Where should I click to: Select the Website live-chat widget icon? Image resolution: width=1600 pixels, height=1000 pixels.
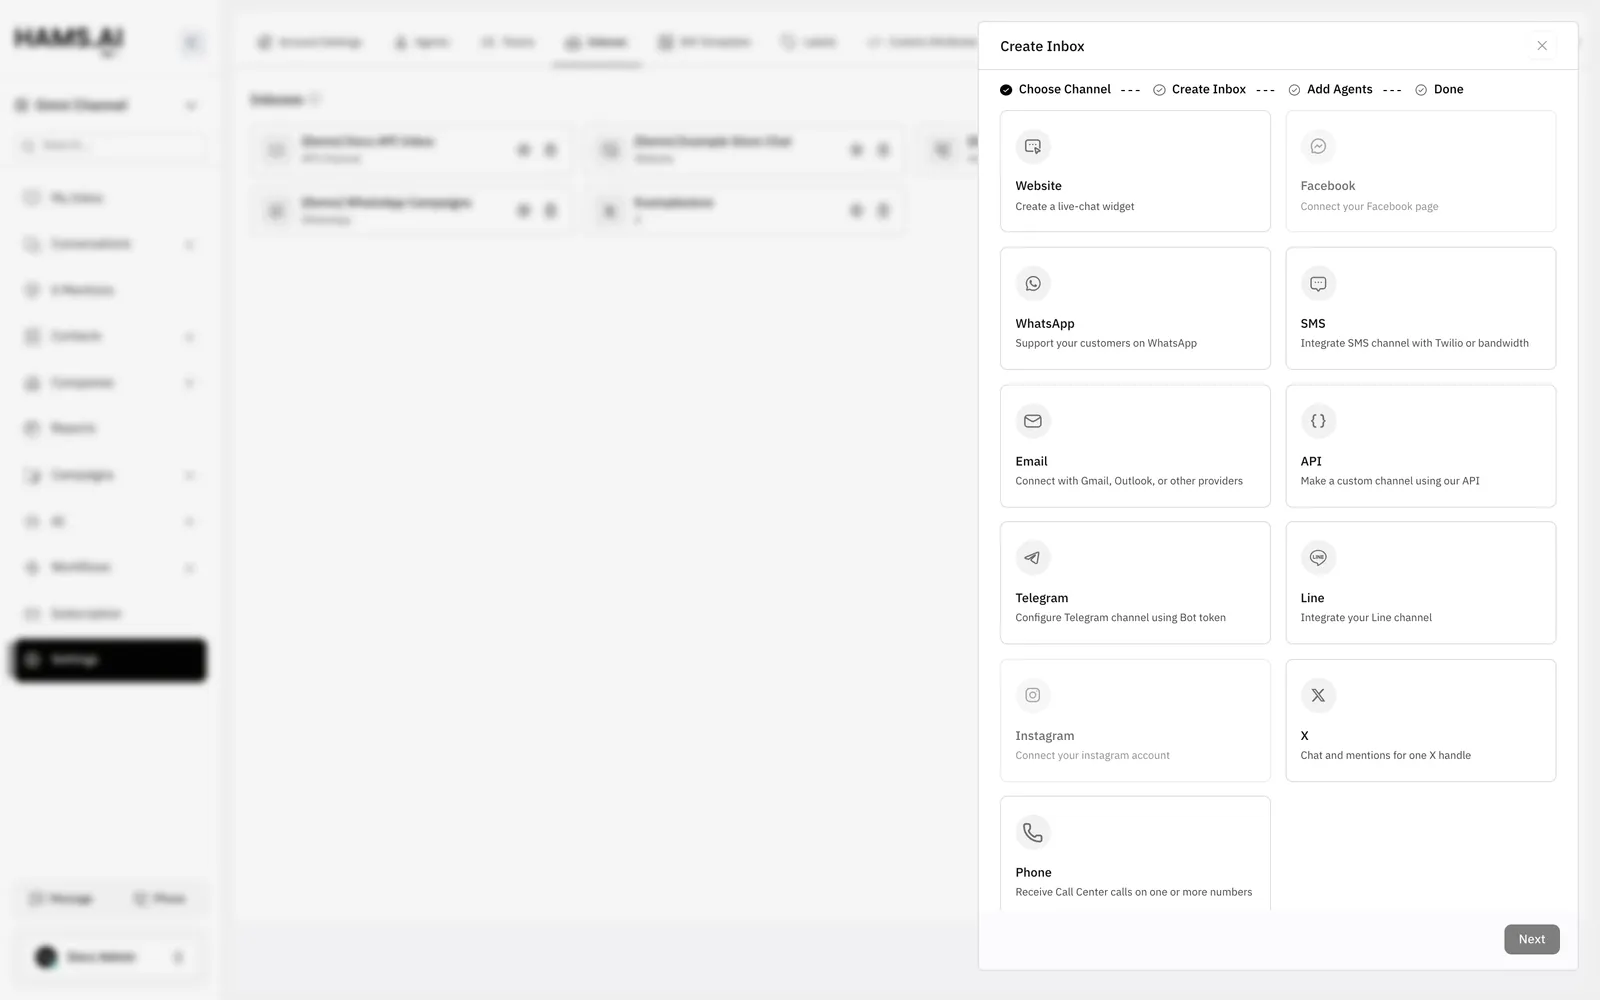[1033, 147]
